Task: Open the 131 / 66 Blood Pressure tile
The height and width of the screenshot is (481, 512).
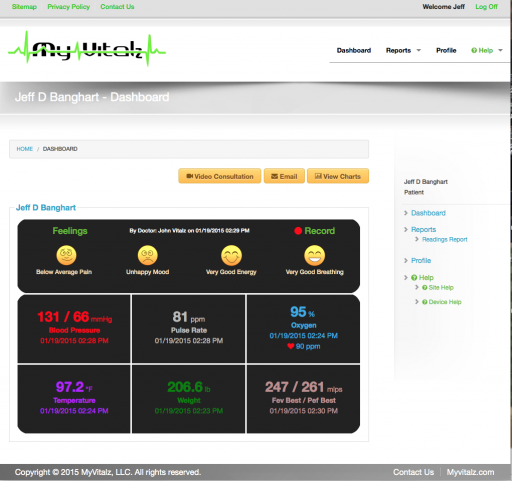Action: [x=74, y=329]
